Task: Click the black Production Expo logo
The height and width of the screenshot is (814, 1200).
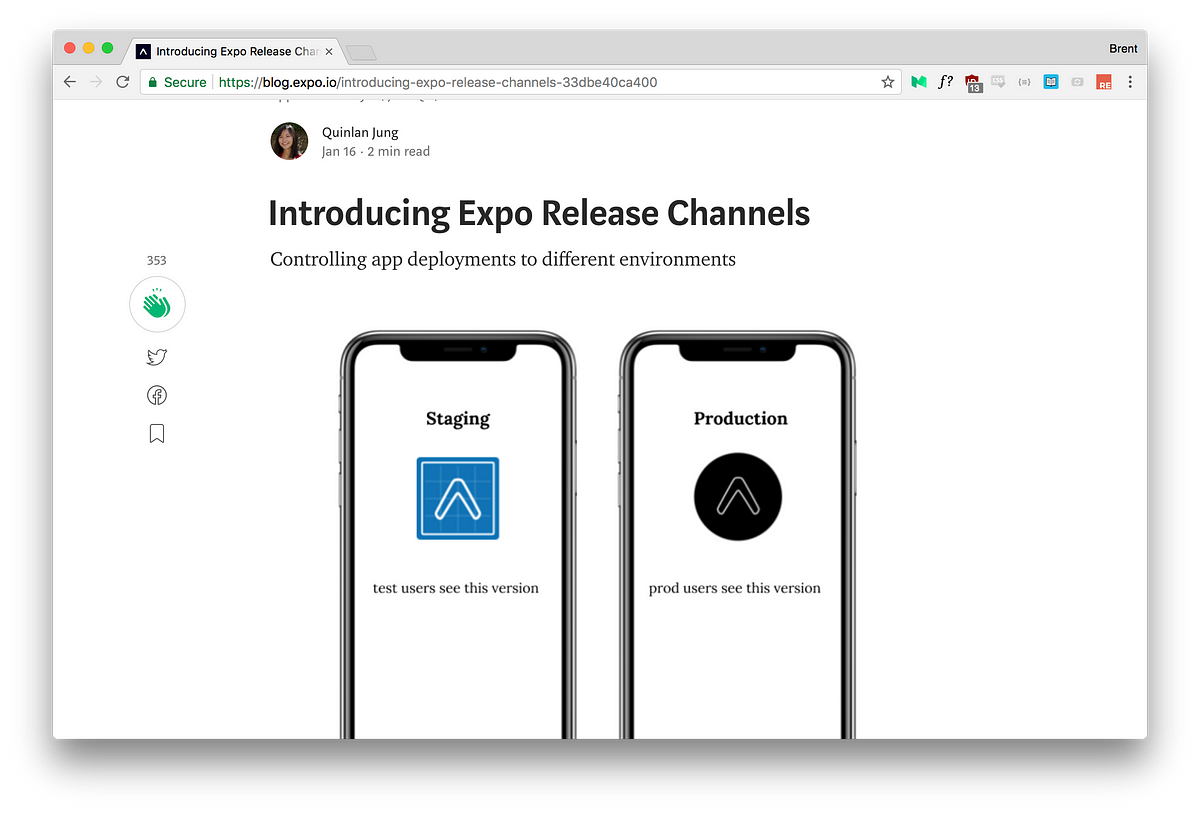Action: pos(738,497)
